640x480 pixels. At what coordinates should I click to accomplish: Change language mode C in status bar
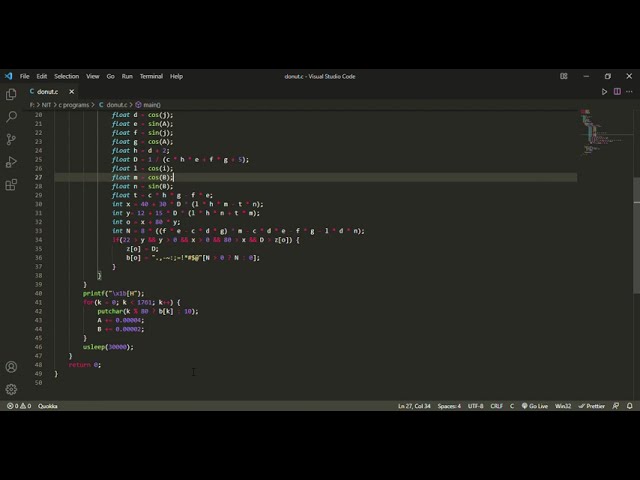point(512,406)
